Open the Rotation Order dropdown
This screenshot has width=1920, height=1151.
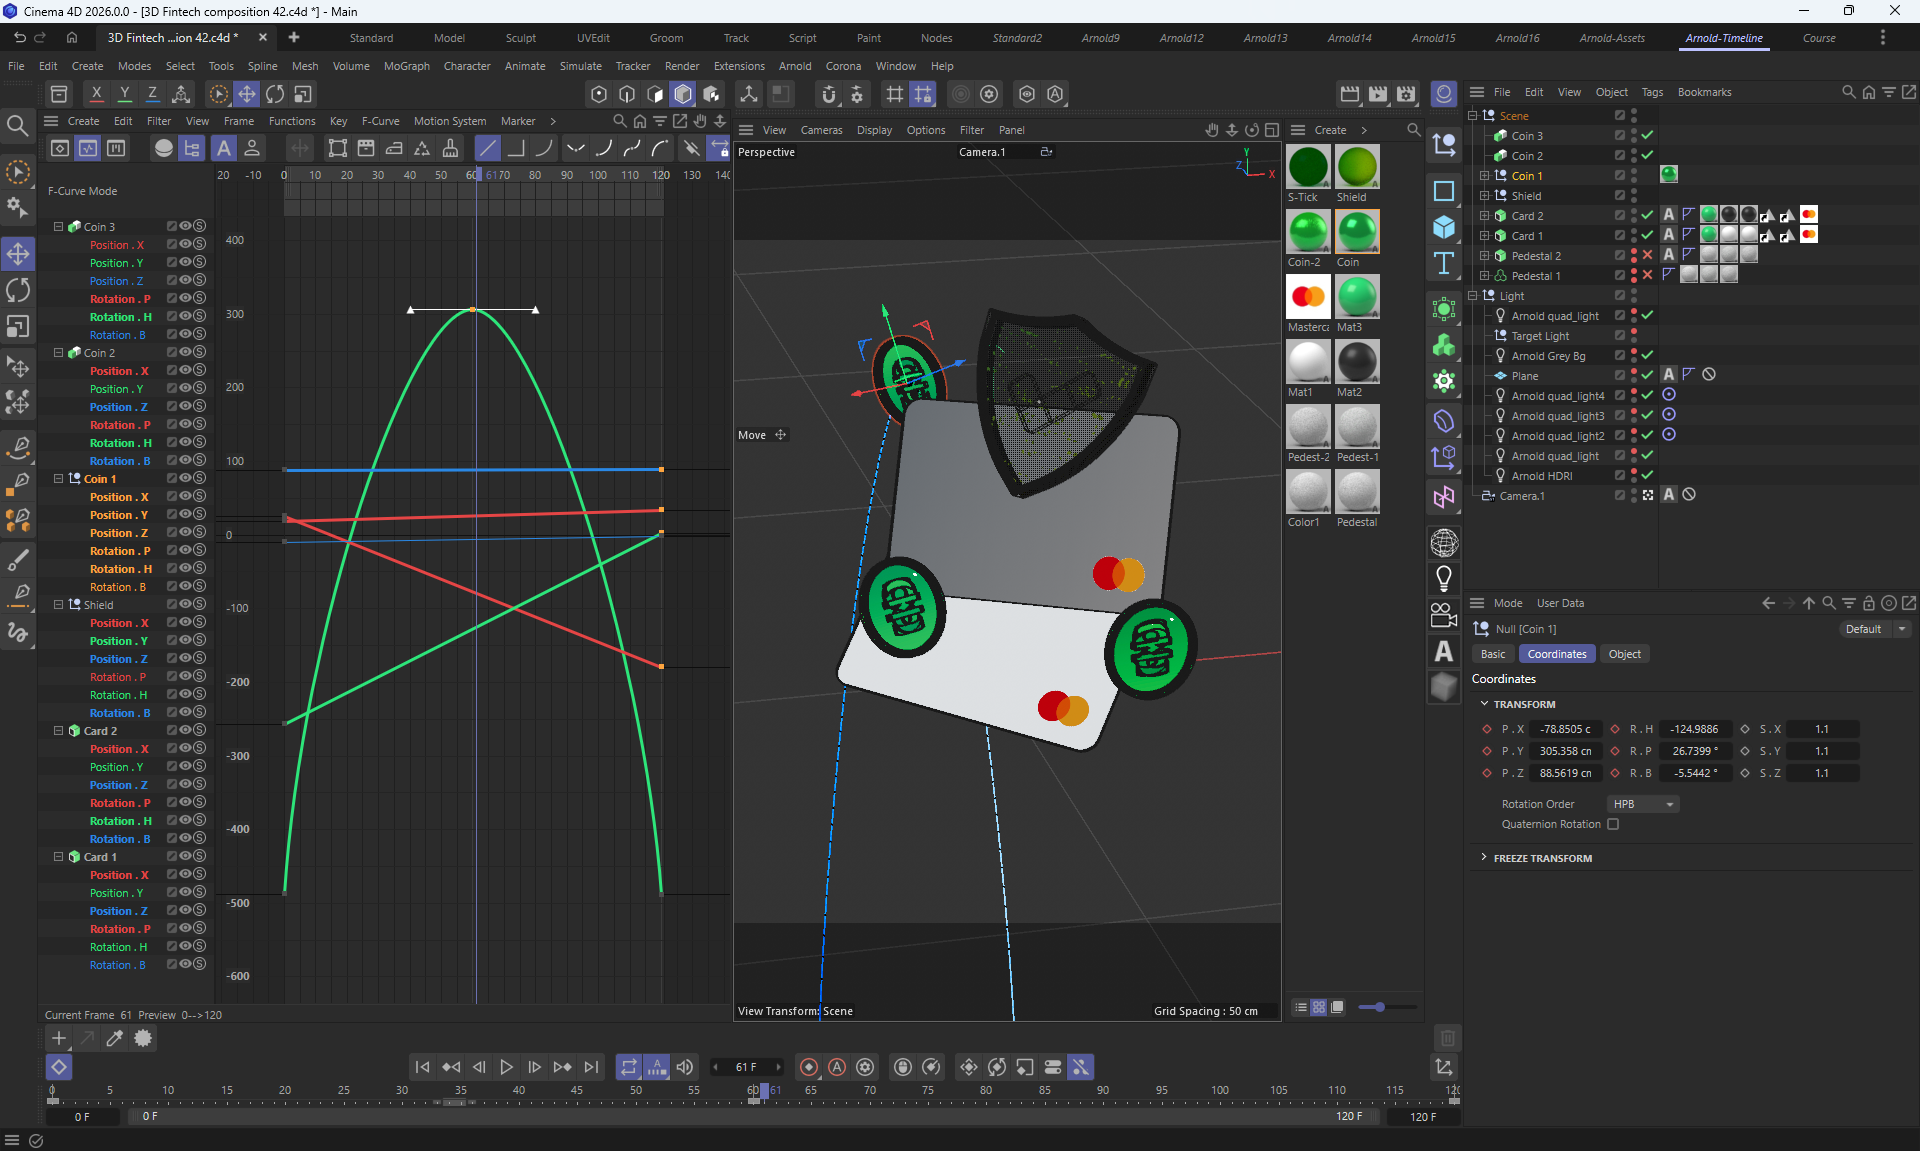click(1643, 804)
